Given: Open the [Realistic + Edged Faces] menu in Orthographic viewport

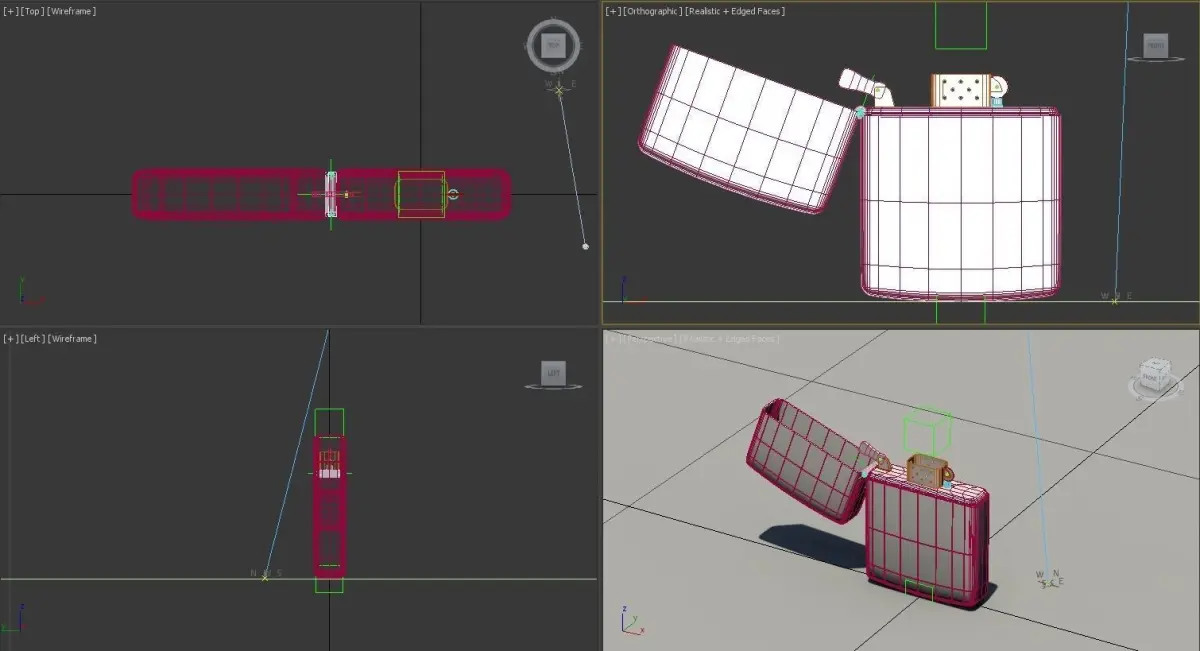Looking at the screenshot, I should [736, 11].
